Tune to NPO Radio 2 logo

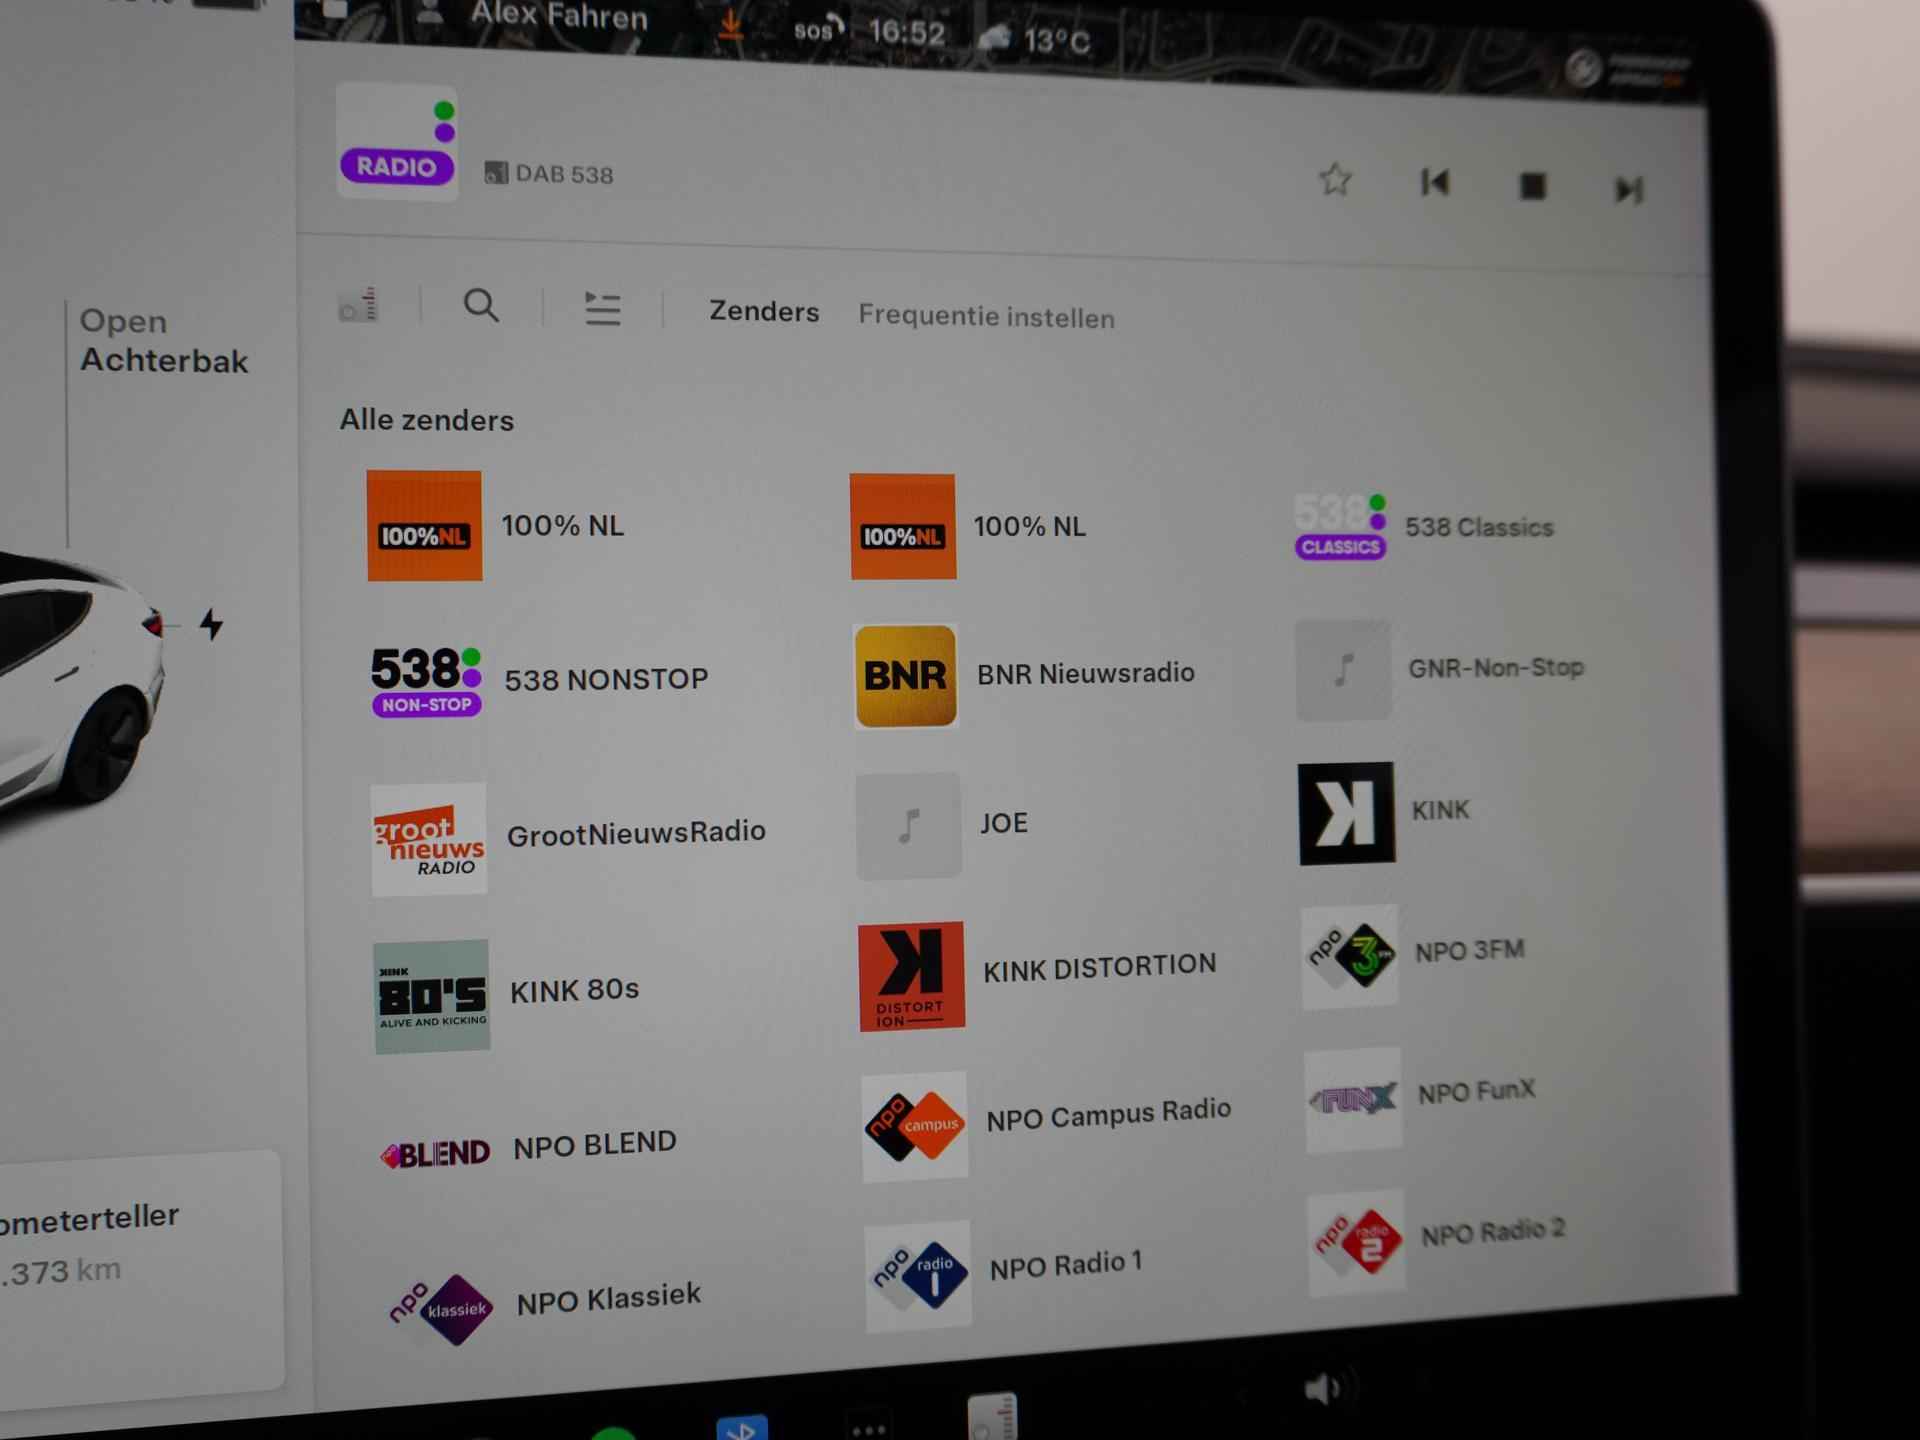[x=1356, y=1241]
